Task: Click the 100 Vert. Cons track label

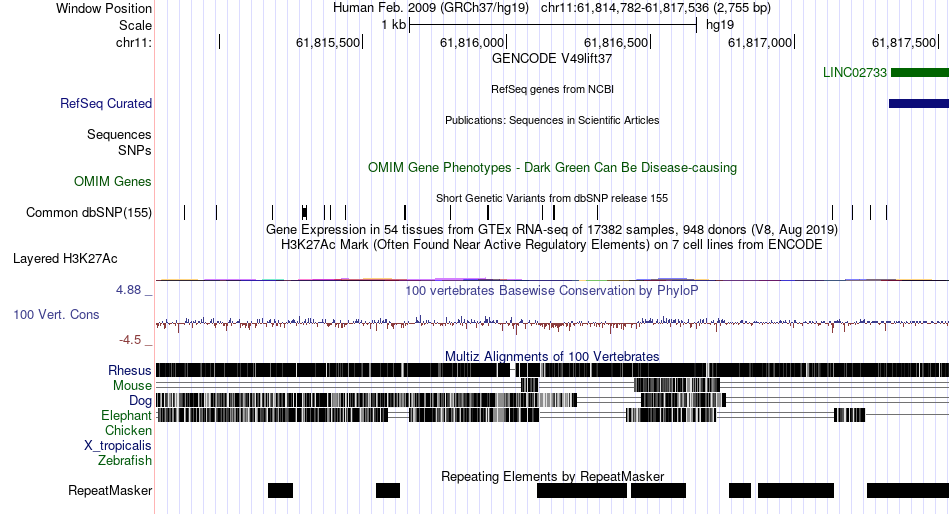Action: [x=56, y=315]
